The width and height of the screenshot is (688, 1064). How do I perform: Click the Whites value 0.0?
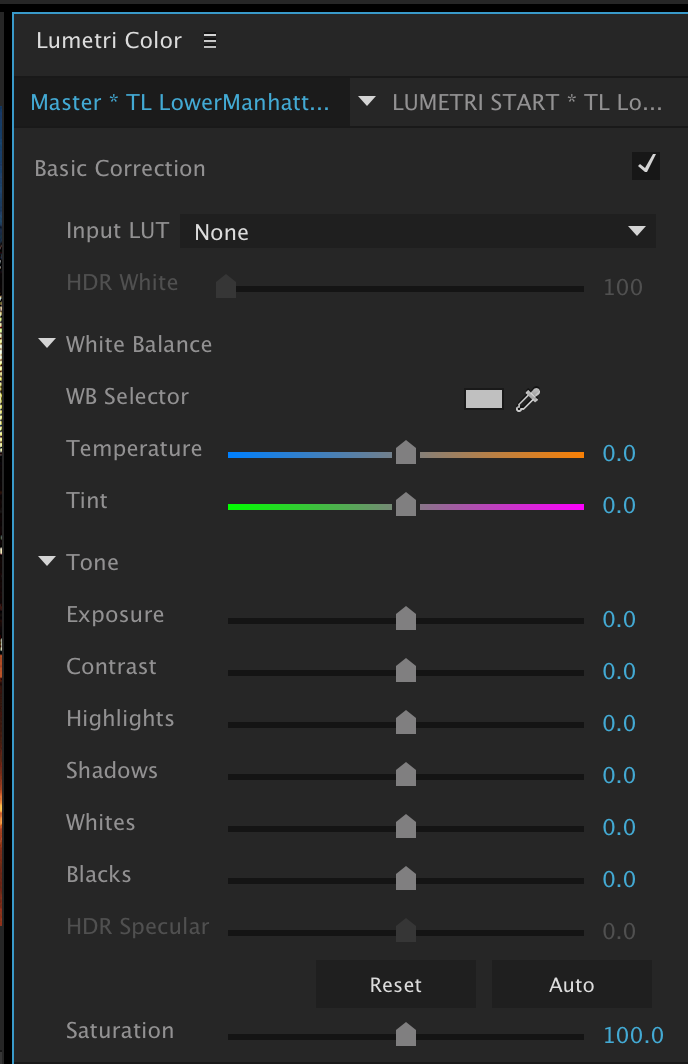[x=619, y=826]
